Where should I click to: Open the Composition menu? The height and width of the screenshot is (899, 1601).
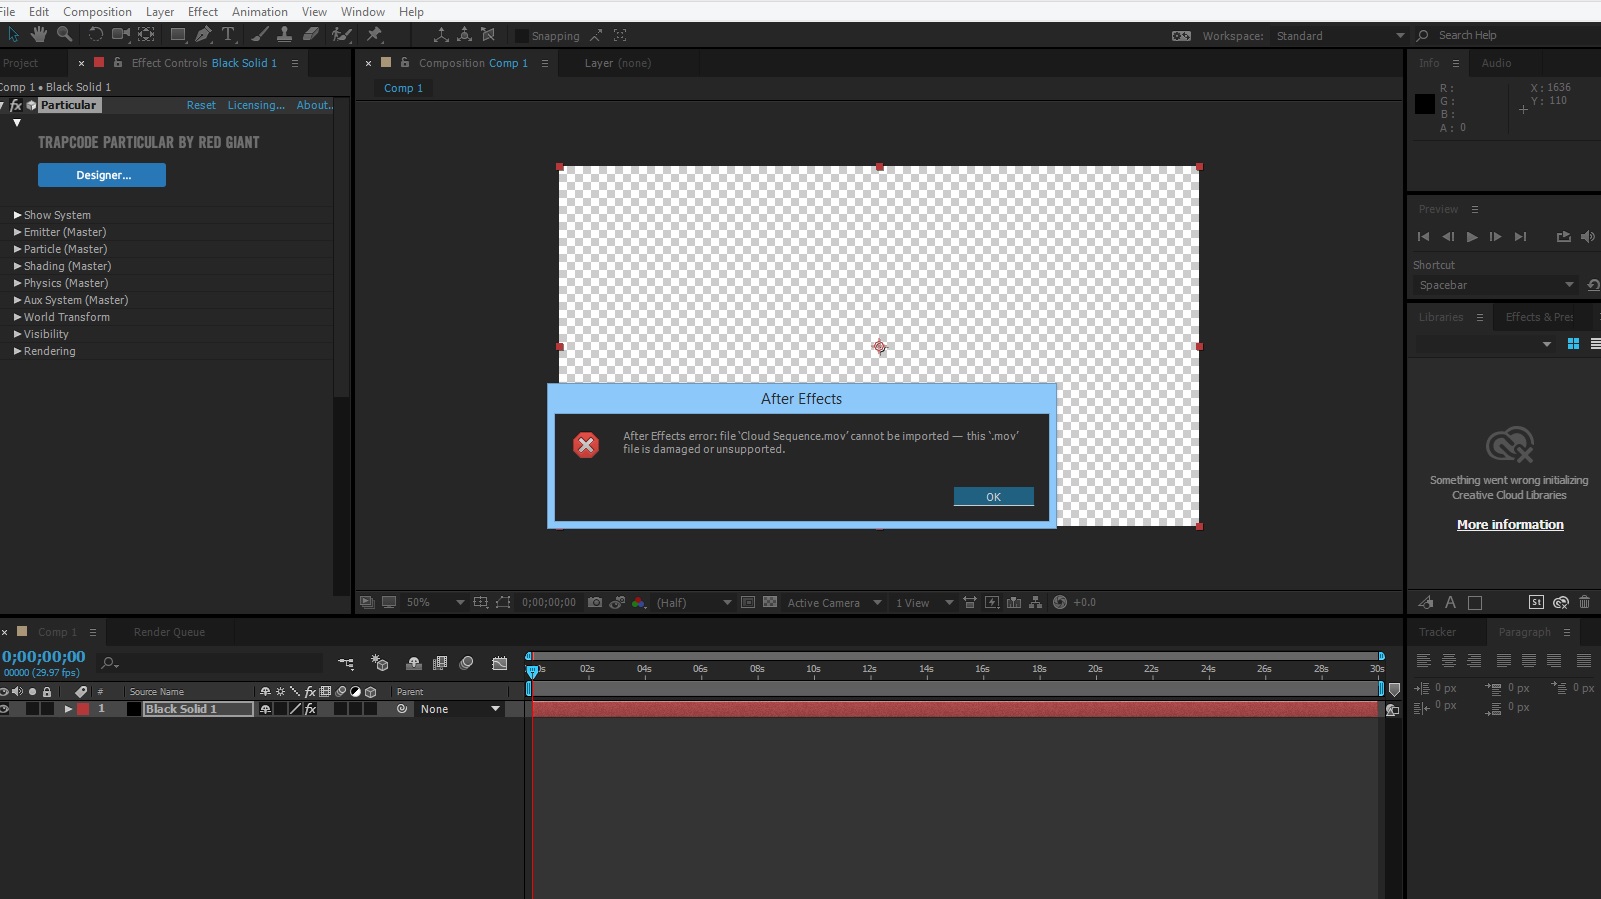(97, 12)
